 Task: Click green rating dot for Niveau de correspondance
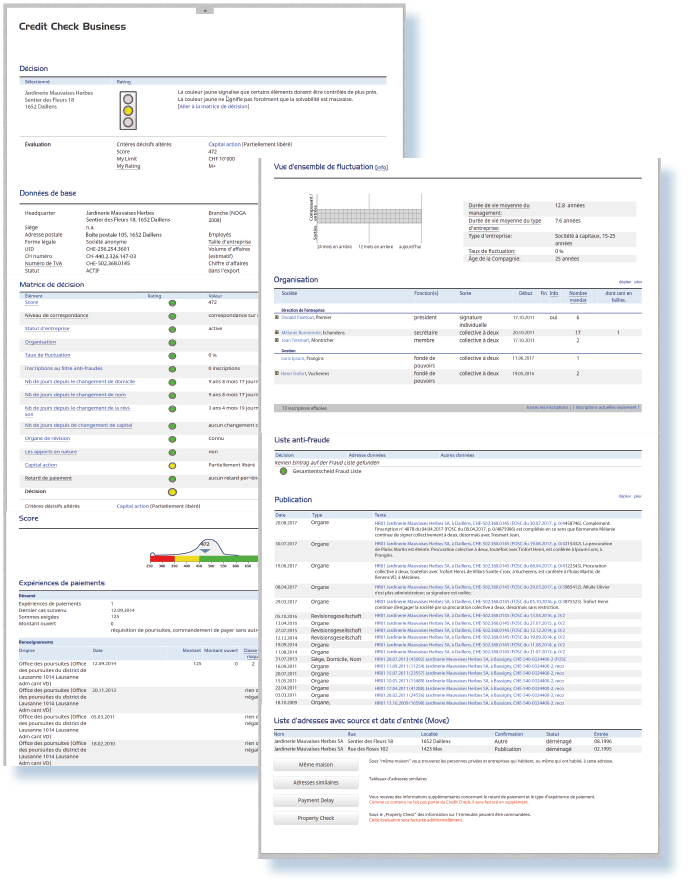[172, 316]
